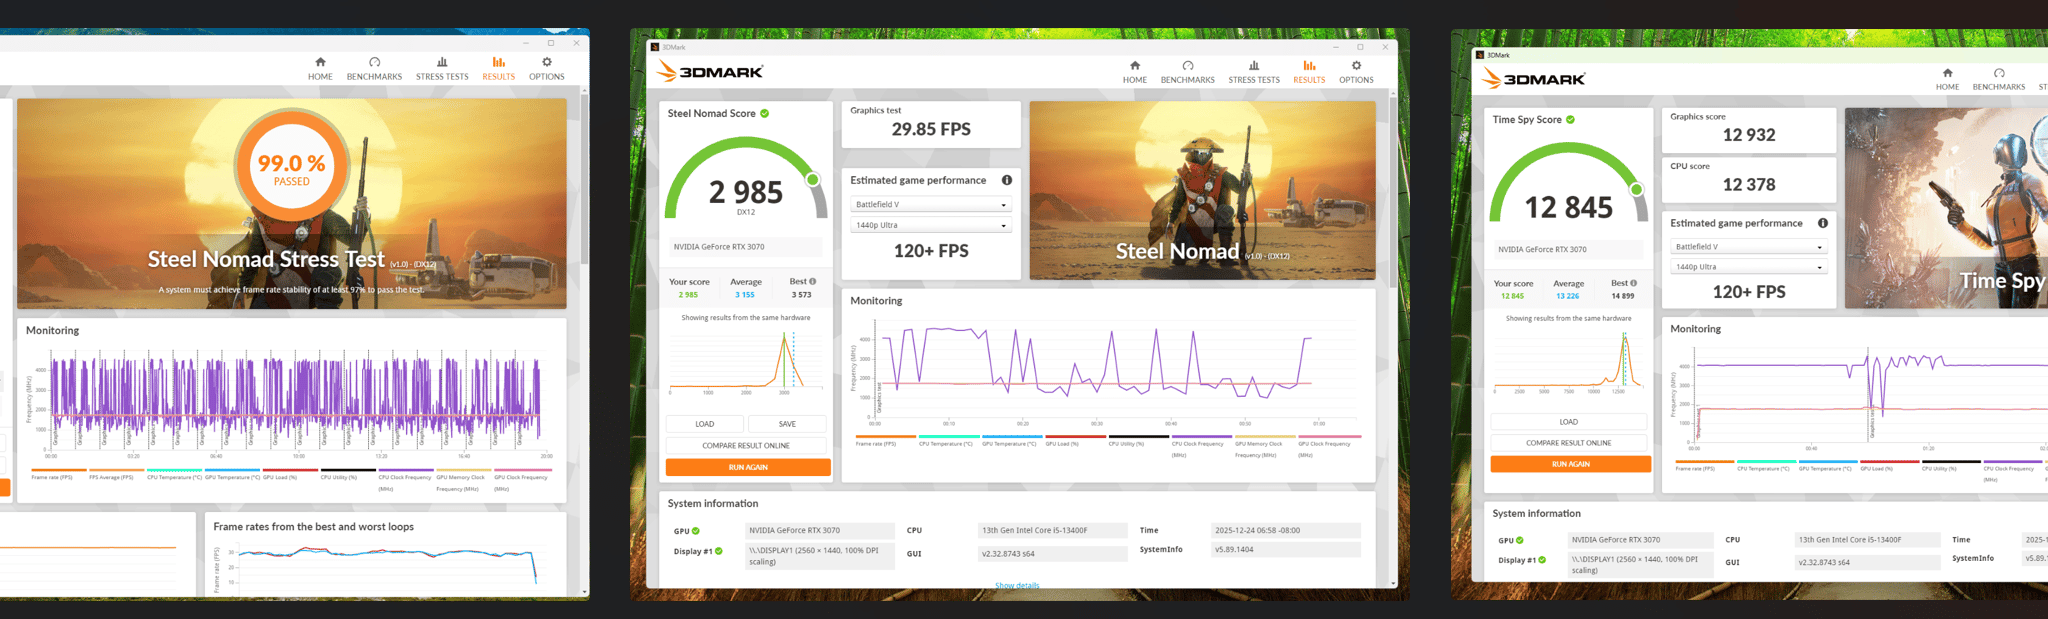Viewport: 2048px width, 619px height.
Task: Click RUN AGAIN in Steel Nomad Score window
Action: point(748,467)
